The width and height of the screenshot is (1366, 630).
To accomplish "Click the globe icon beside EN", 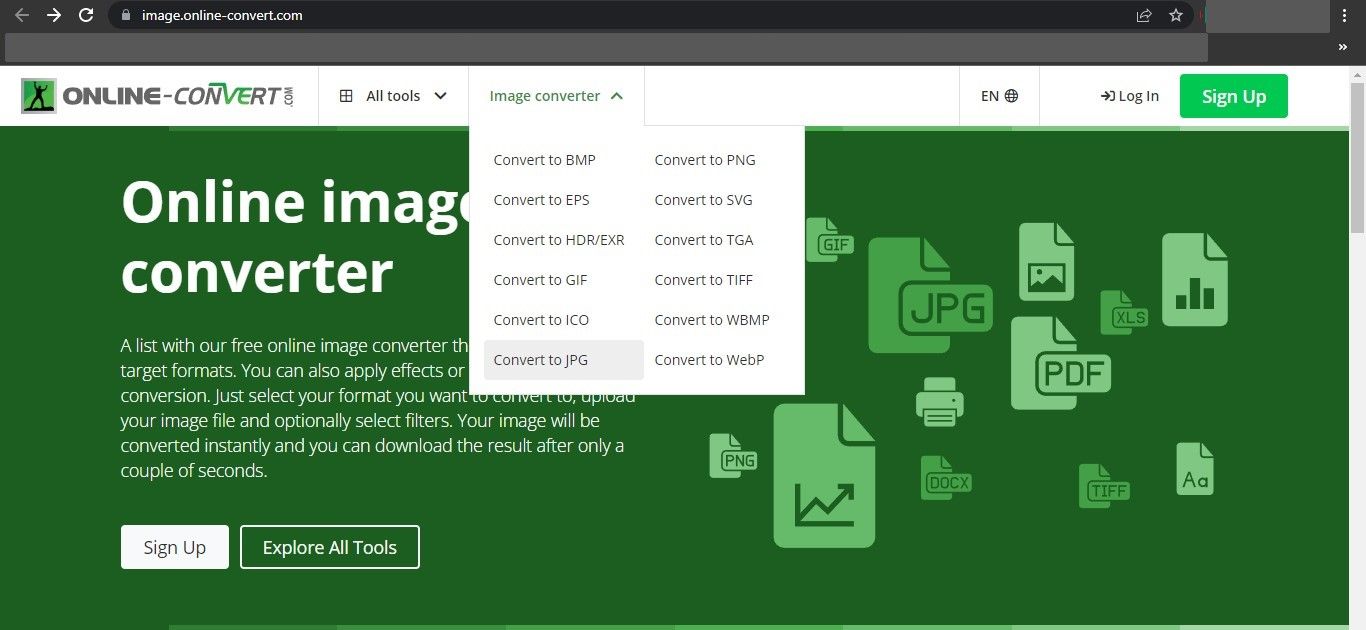I will (1013, 95).
